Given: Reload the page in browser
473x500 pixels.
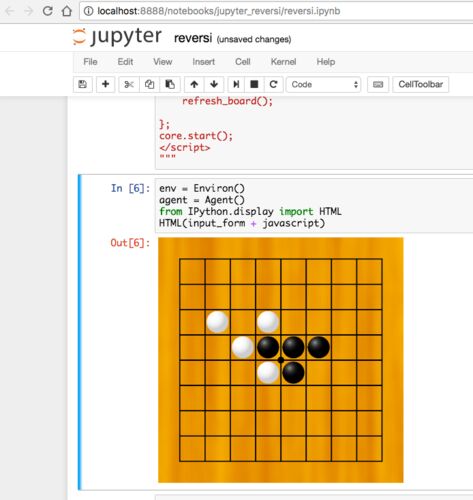Looking at the screenshot, I should pyautogui.click(x=48, y=11).
